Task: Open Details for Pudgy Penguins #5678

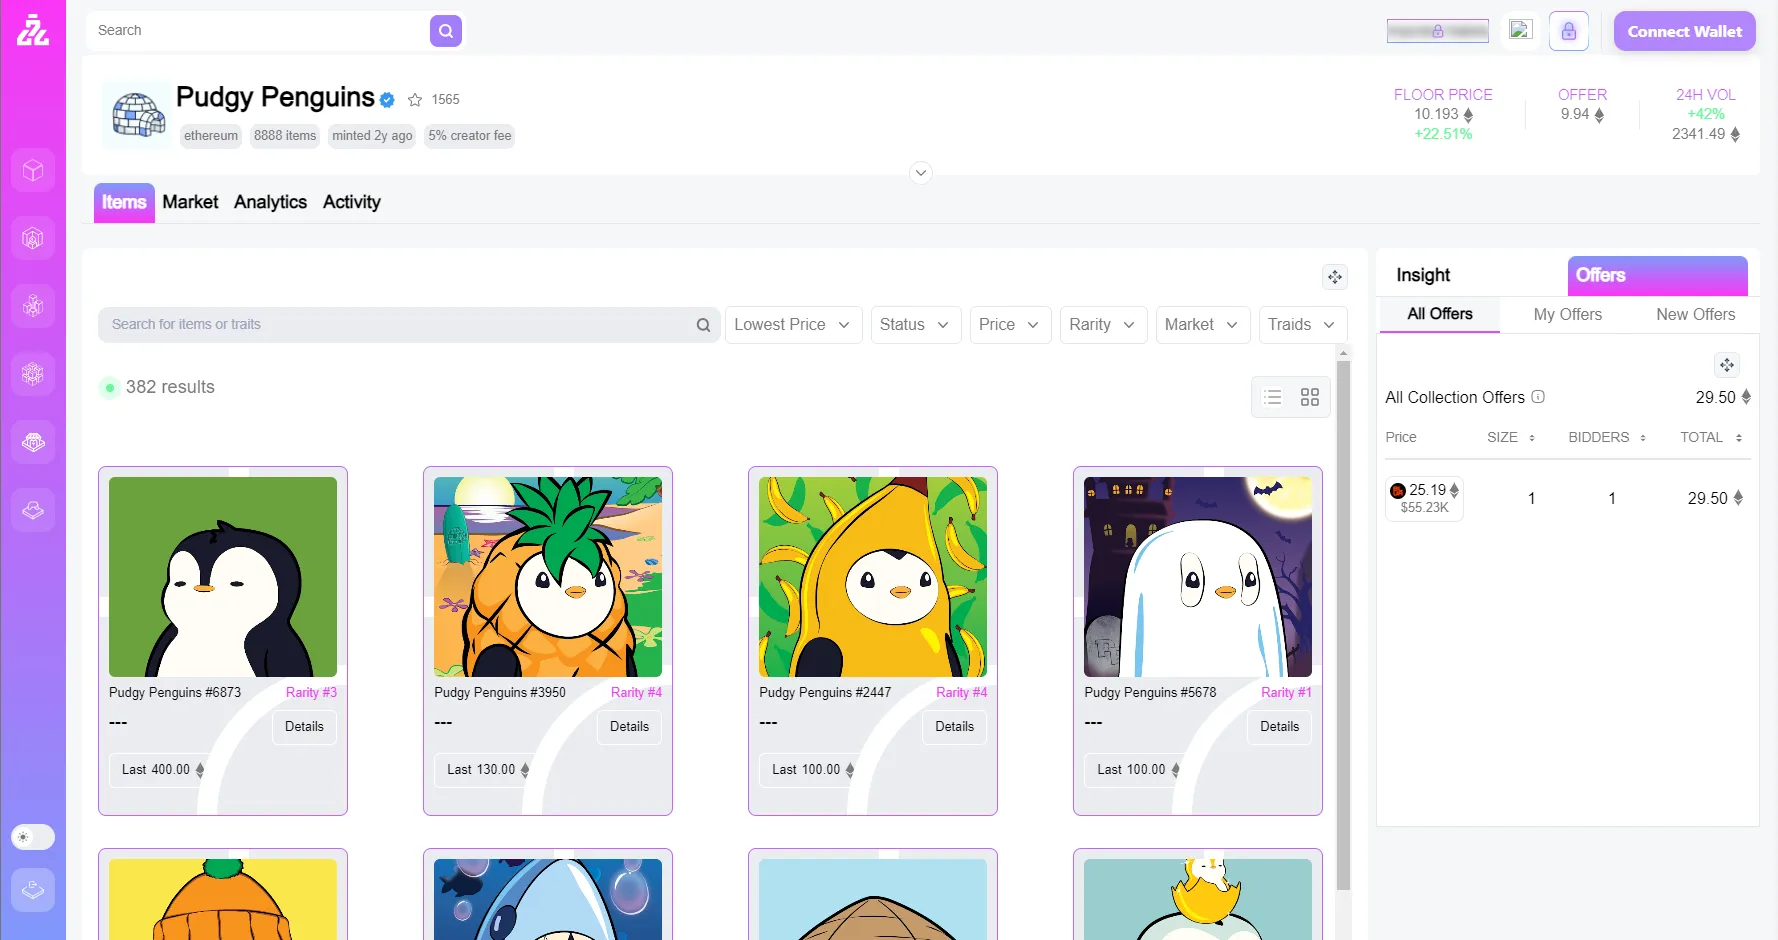Action: point(1279,727)
